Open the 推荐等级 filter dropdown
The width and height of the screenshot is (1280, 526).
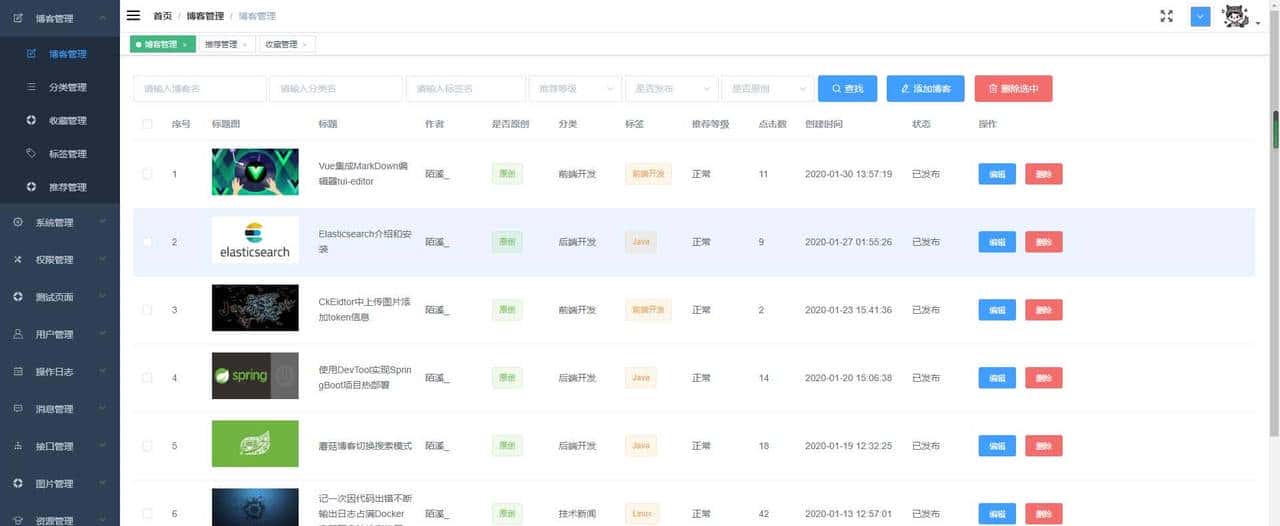(575, 89)
